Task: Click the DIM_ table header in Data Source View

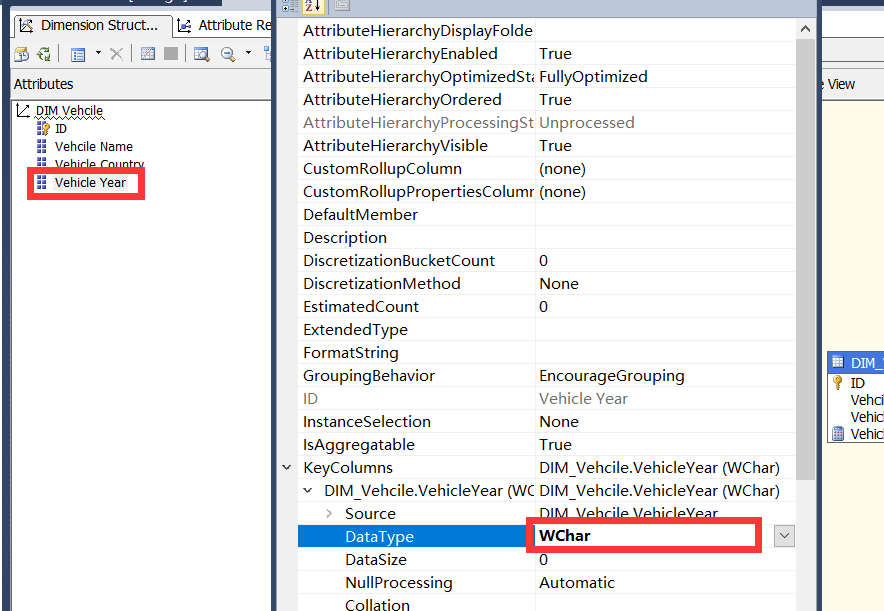Action: [855, 362]
